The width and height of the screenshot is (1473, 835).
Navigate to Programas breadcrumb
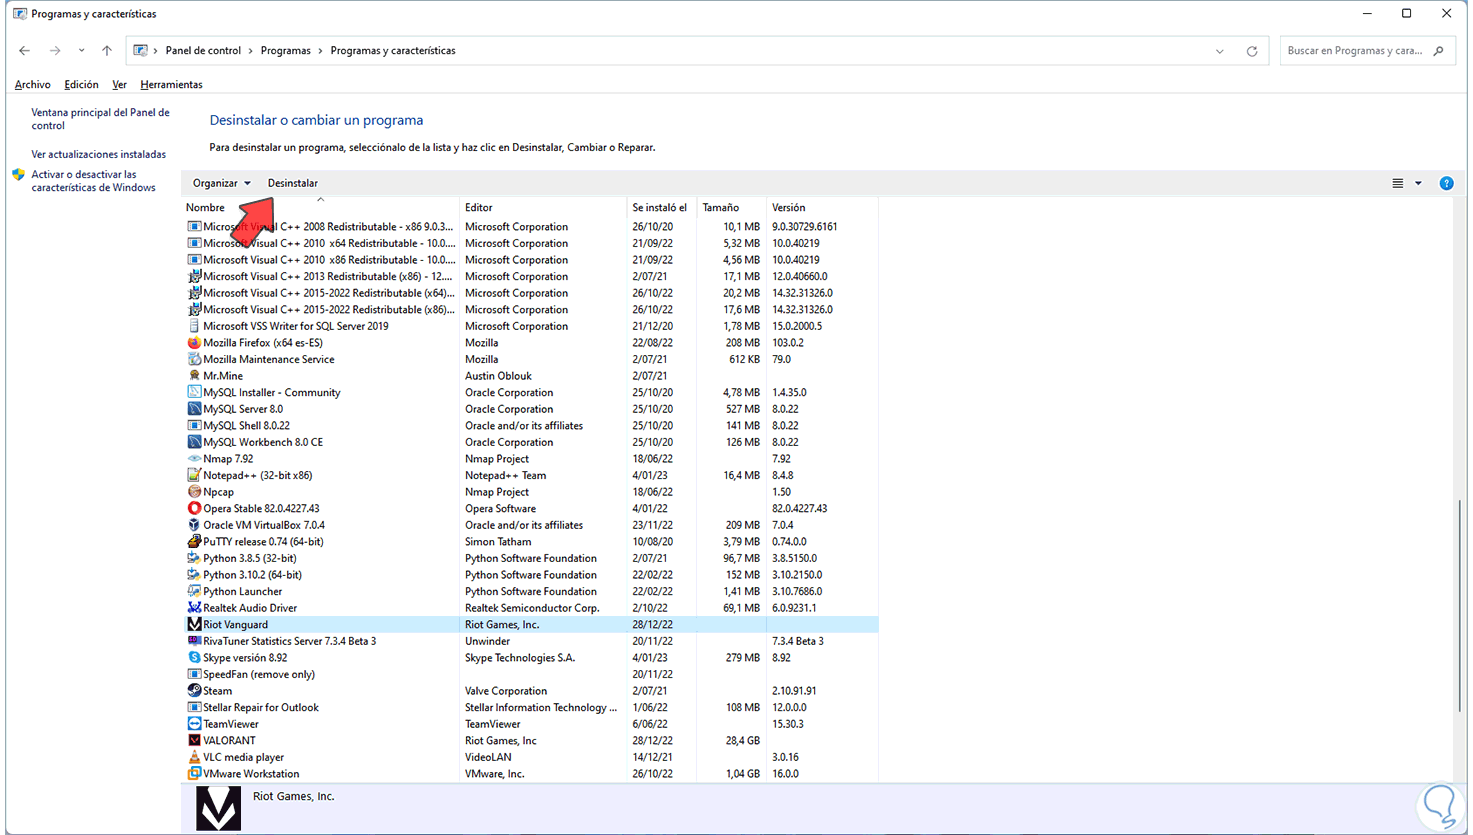pyautogui.click(x=286, y=51)
